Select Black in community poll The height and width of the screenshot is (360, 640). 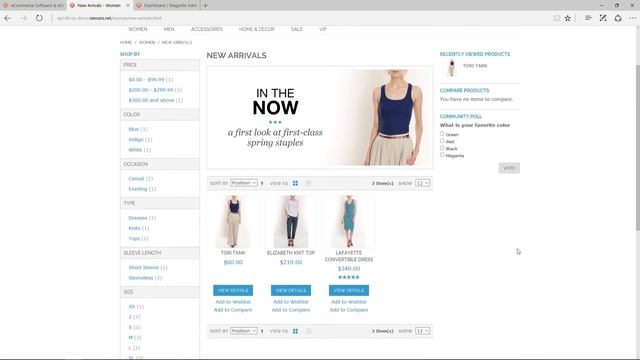click(x=442, y=148)
